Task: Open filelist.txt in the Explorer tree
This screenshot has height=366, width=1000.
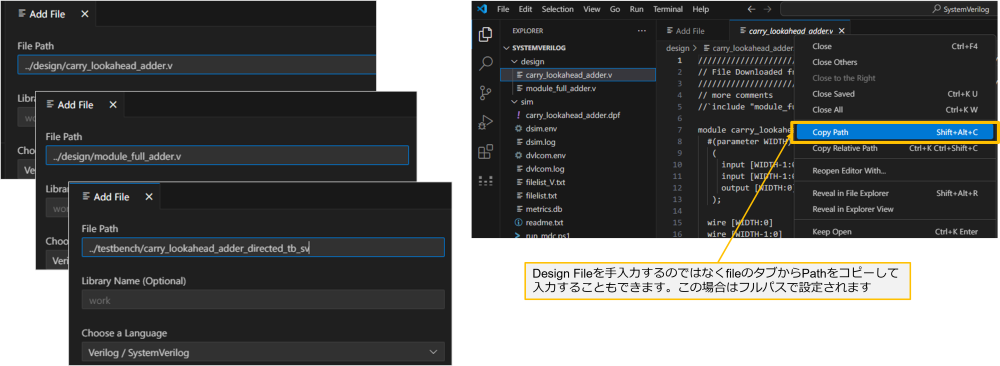Action: click(x=578, y=196)
